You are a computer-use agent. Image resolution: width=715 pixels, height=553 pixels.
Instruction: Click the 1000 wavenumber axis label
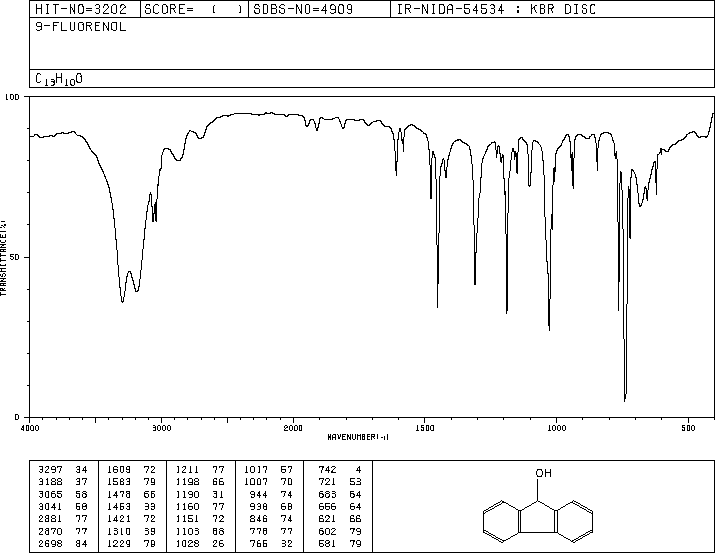tap(557, 428)
